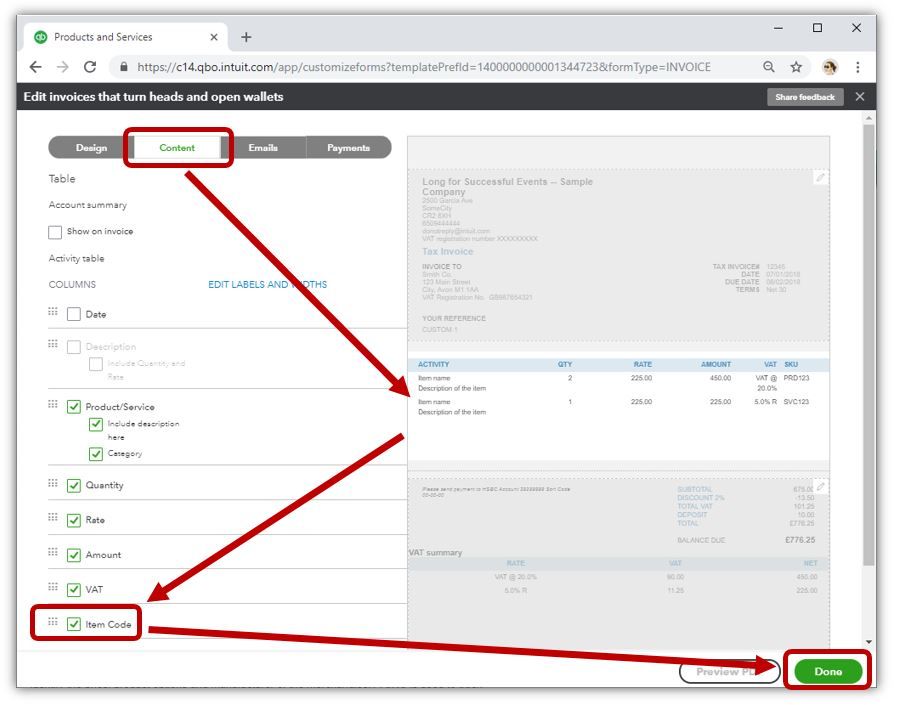Toggle the Description column checkbox
Viewport: 898px width, 705px height.
coord(74,347)
